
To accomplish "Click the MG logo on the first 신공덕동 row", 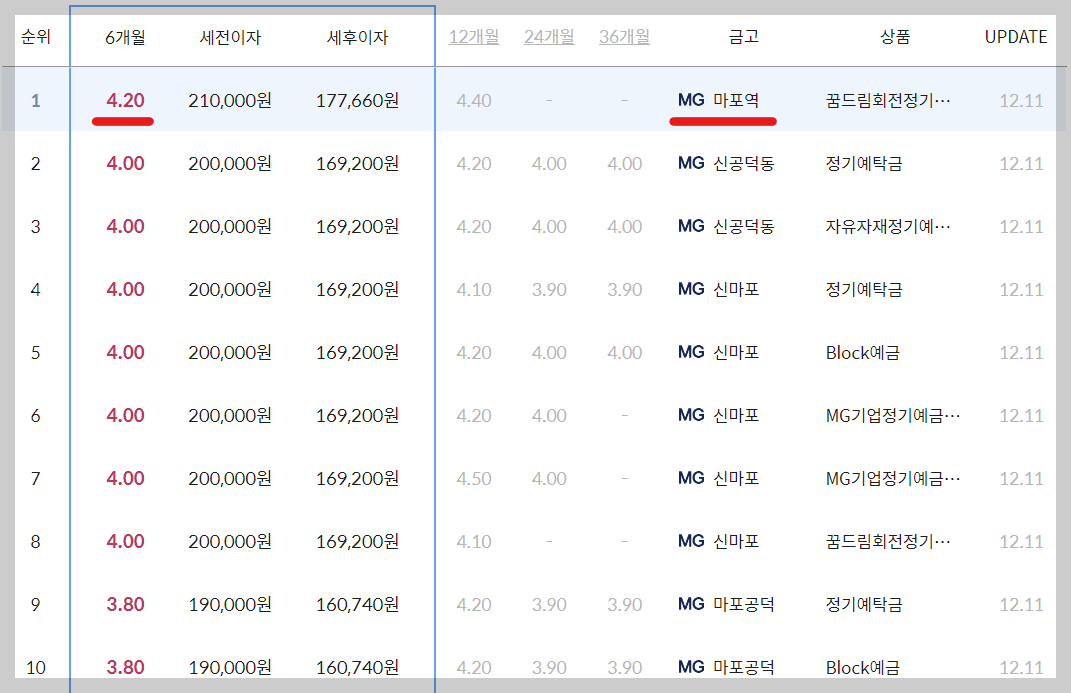I will coord(691,163).
